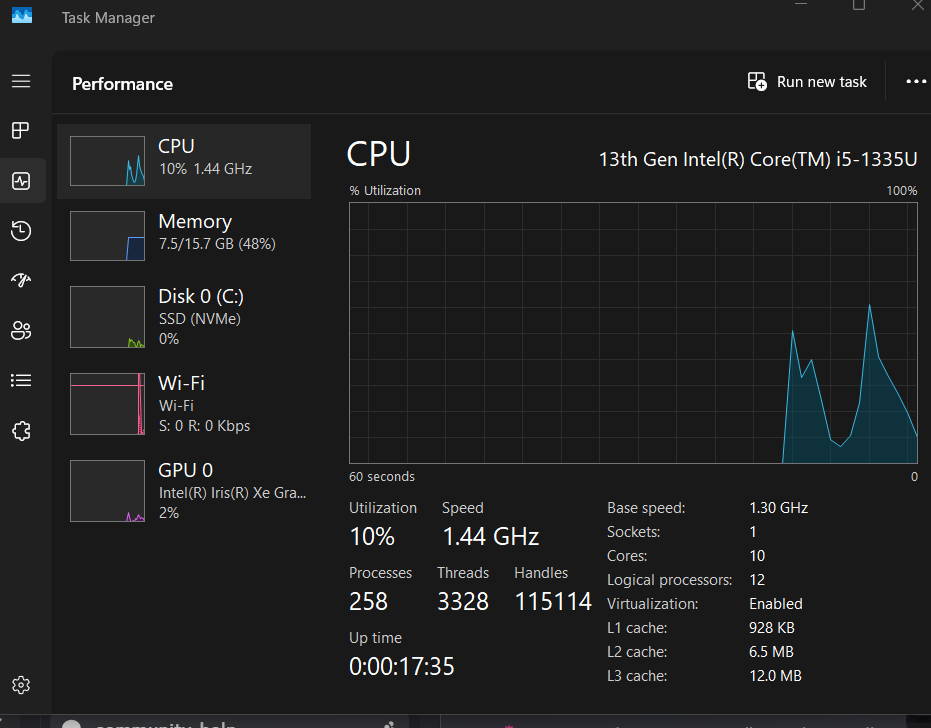Click the Logical processors value 12
This screenshot has height=728, width=931.
pos(757,580)
